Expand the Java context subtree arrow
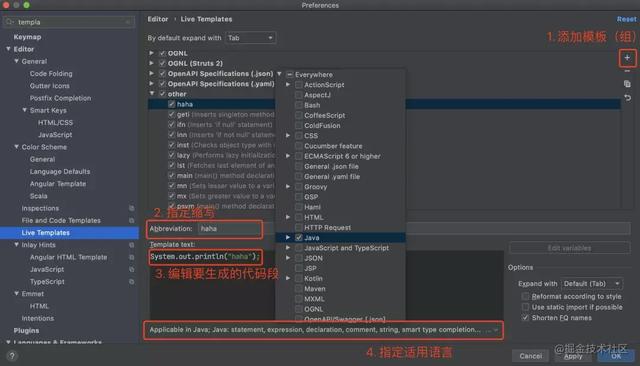The width and height of the screenshot is (640, 366). pos(288,237)
